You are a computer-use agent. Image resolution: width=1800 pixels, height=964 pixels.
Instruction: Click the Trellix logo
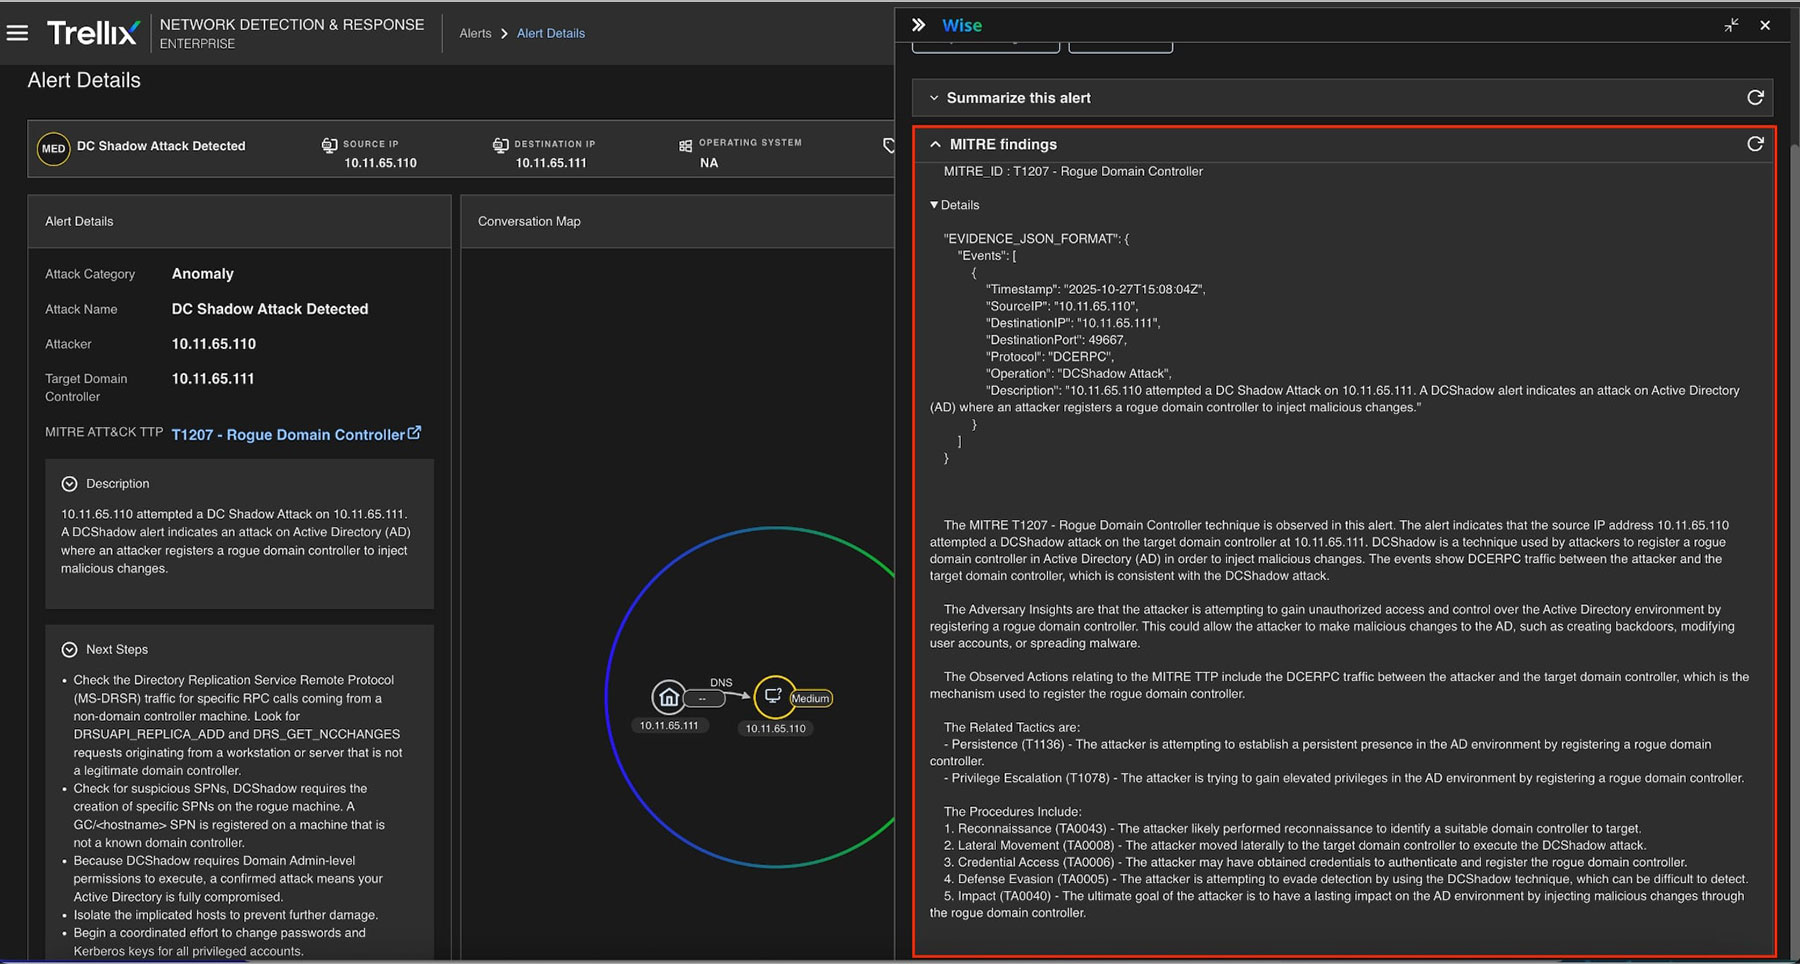pyautogui.click(x=92, y=33)
